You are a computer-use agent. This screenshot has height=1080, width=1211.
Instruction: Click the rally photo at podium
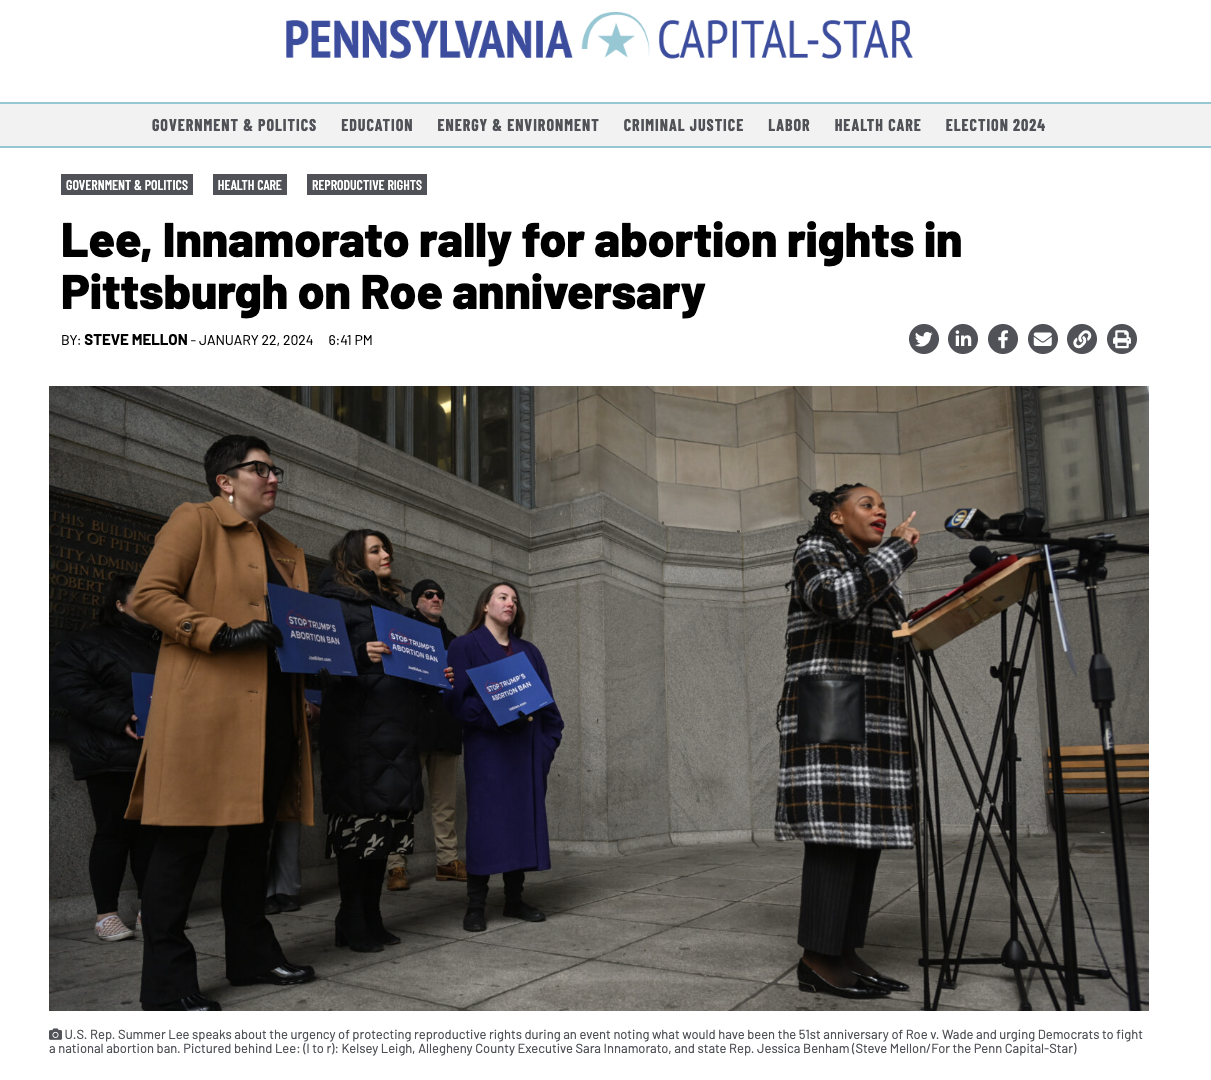tap(599, 698)
